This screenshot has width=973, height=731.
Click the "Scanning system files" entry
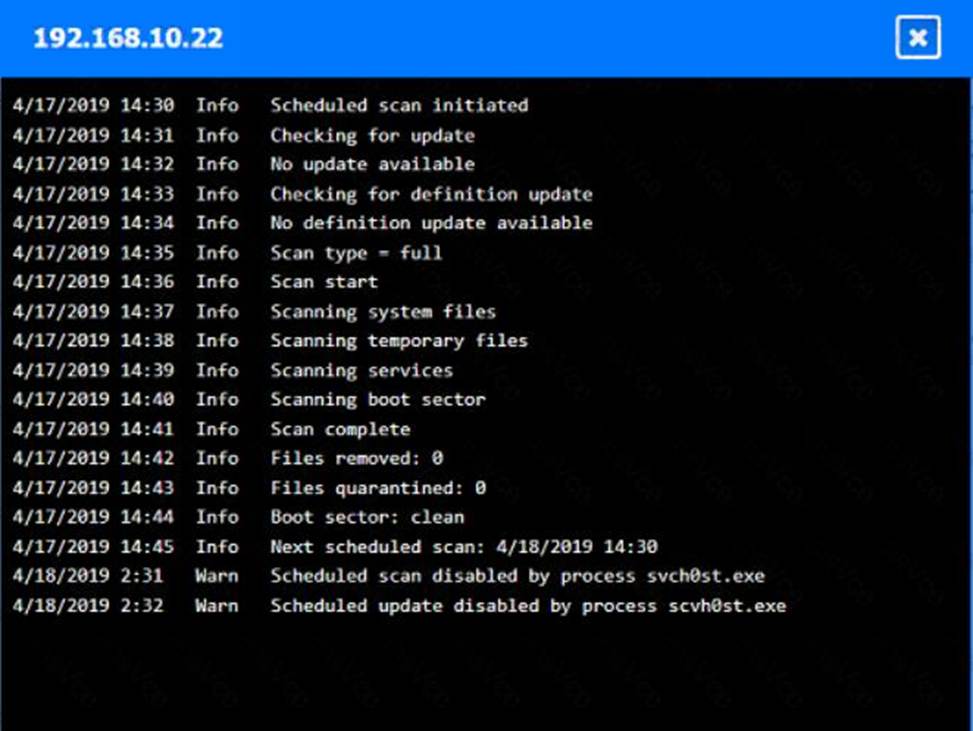[383, 312]
